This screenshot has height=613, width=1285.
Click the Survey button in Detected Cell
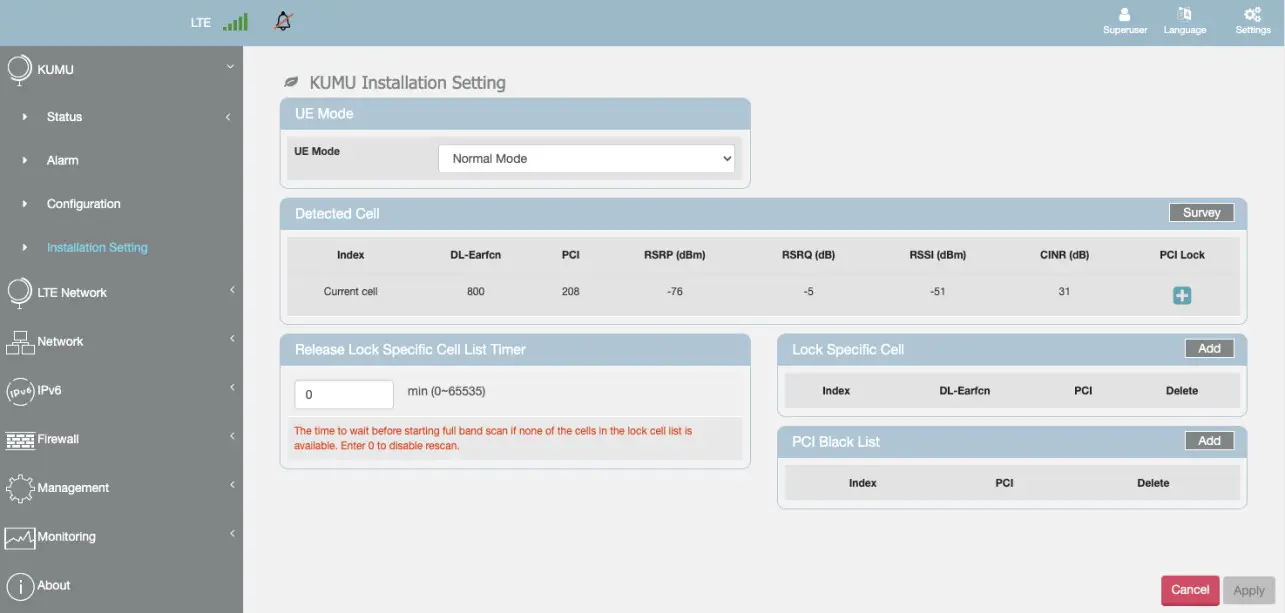[1201, 212]
